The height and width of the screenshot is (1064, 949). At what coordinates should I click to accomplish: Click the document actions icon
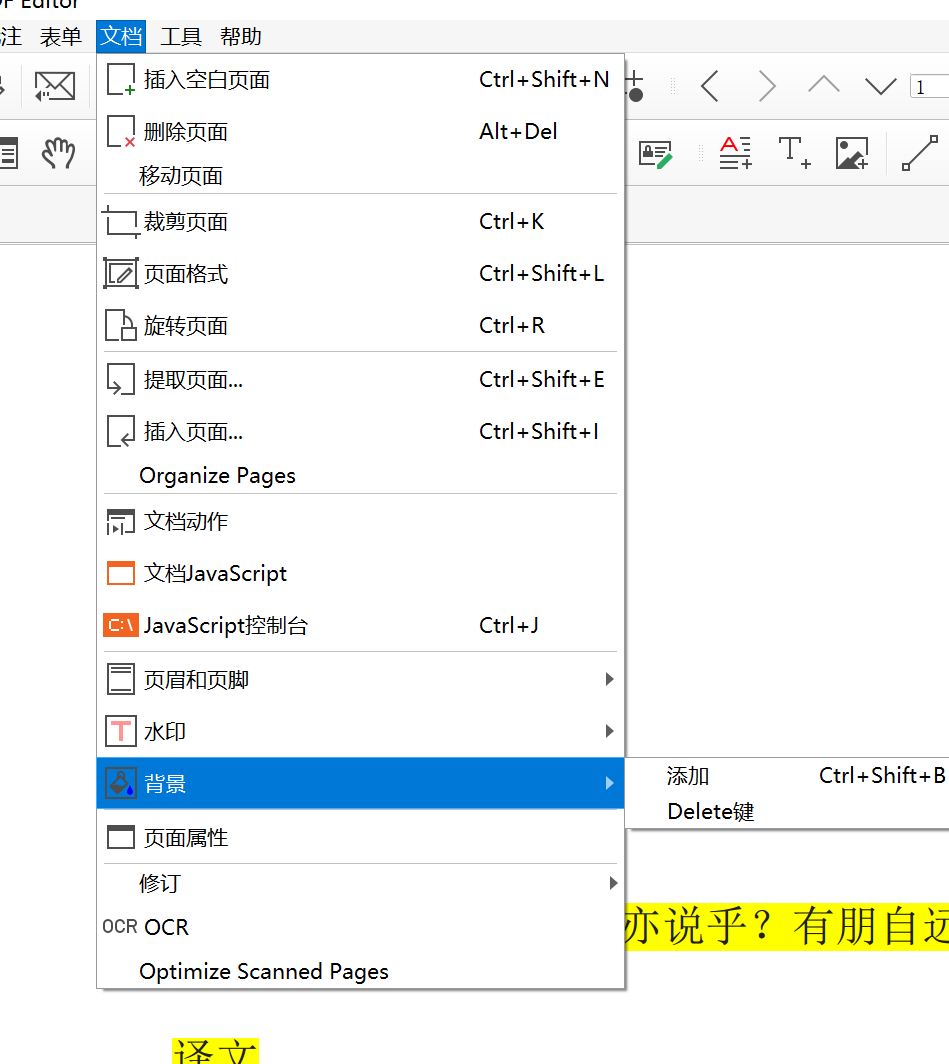pyautogui.click(x=121, y=522)
